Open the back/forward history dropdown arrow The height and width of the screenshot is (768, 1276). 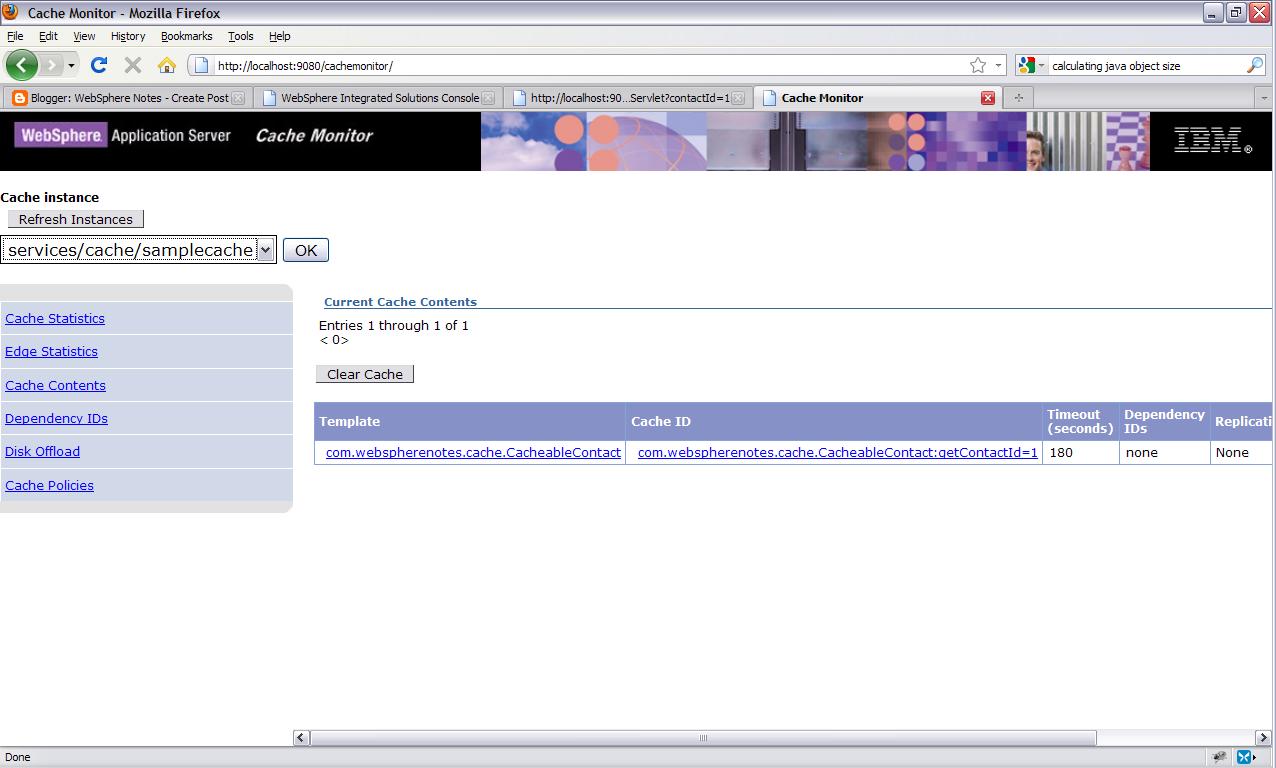71,66
